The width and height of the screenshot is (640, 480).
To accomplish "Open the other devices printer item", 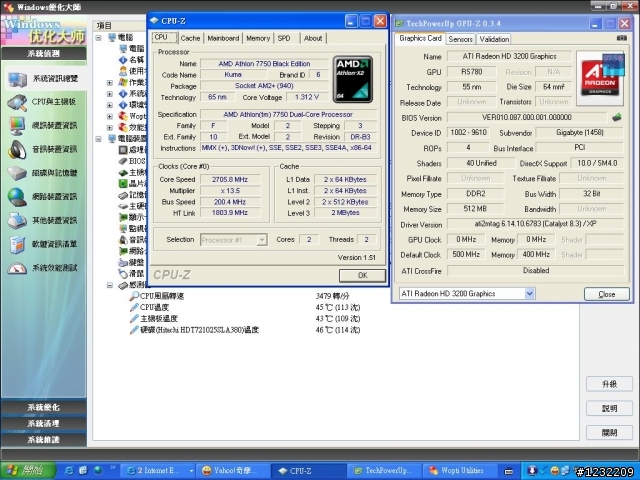I will pyautogui.click(x=44, y=220).
